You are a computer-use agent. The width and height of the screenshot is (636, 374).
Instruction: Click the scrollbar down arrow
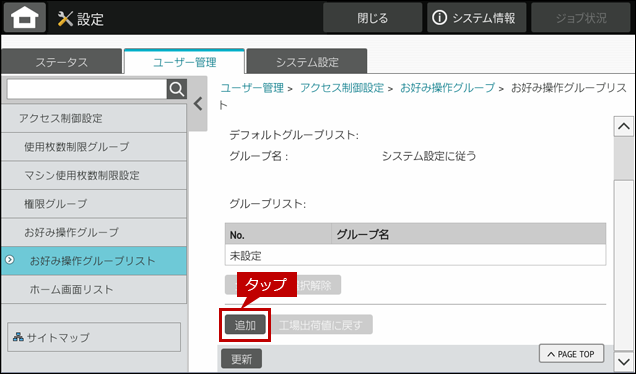623,361
